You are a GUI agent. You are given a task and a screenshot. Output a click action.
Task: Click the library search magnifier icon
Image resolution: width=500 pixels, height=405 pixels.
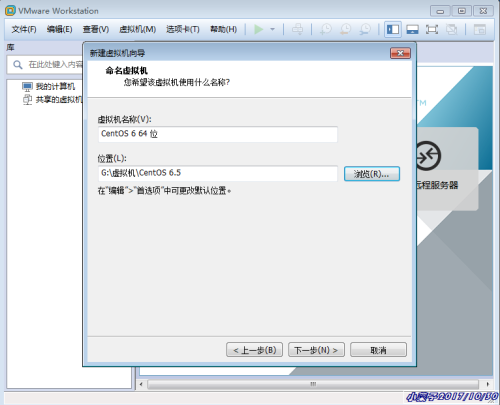tap(18, 64)
